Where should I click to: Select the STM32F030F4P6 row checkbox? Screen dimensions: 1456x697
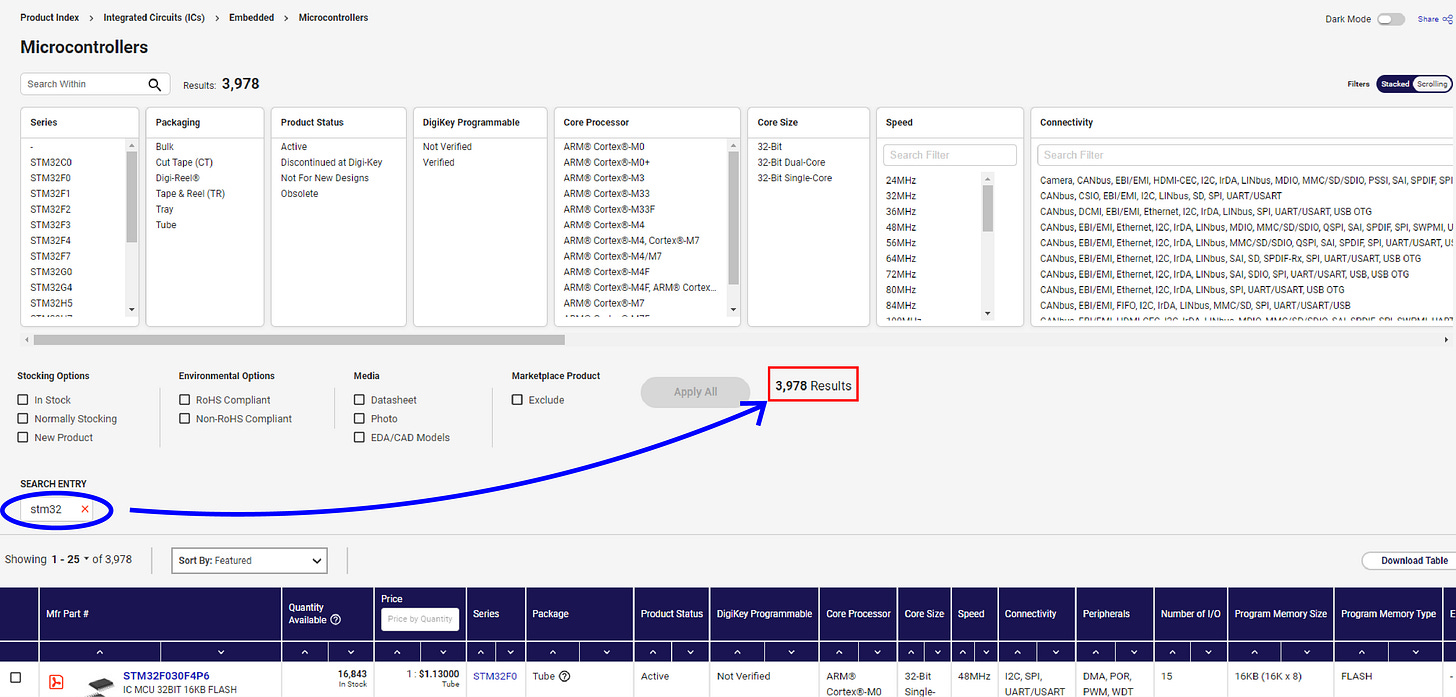pyautogui.click(x=15, y=678)
